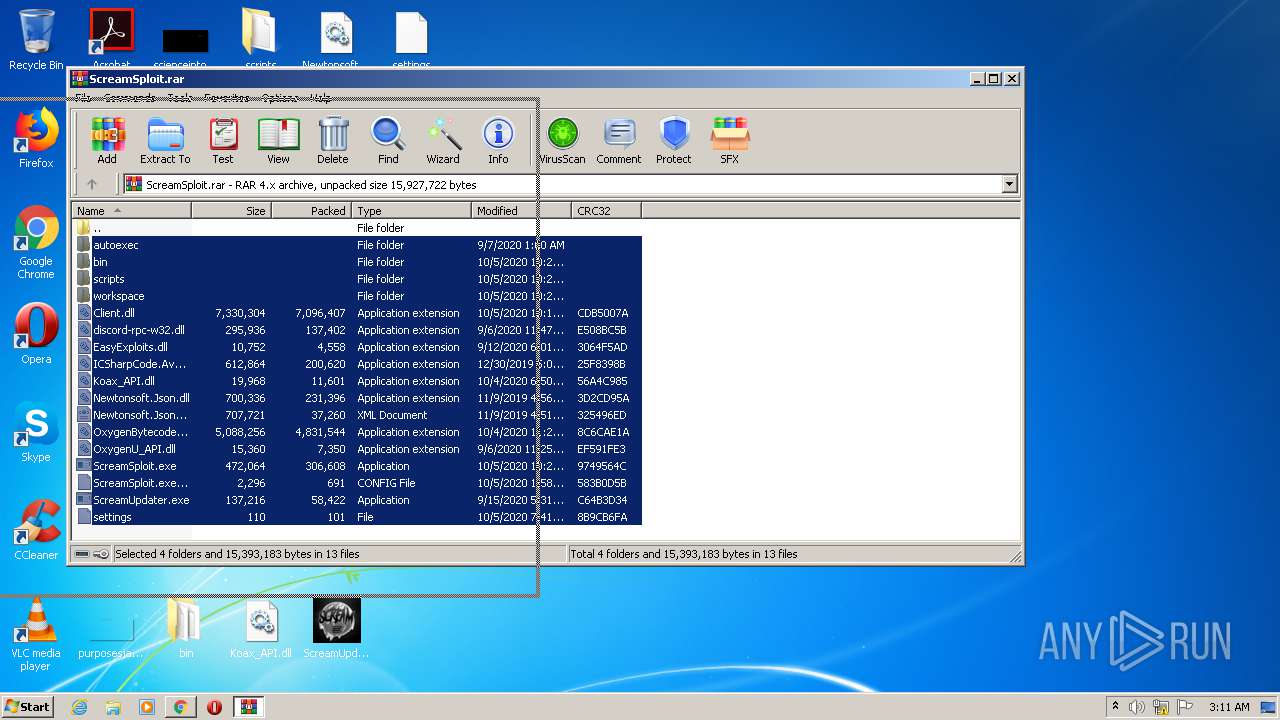This screenshot has height=720, width=1280.
Task: Click the Extract To toolbar icon
Action: [x=165, y=140]
